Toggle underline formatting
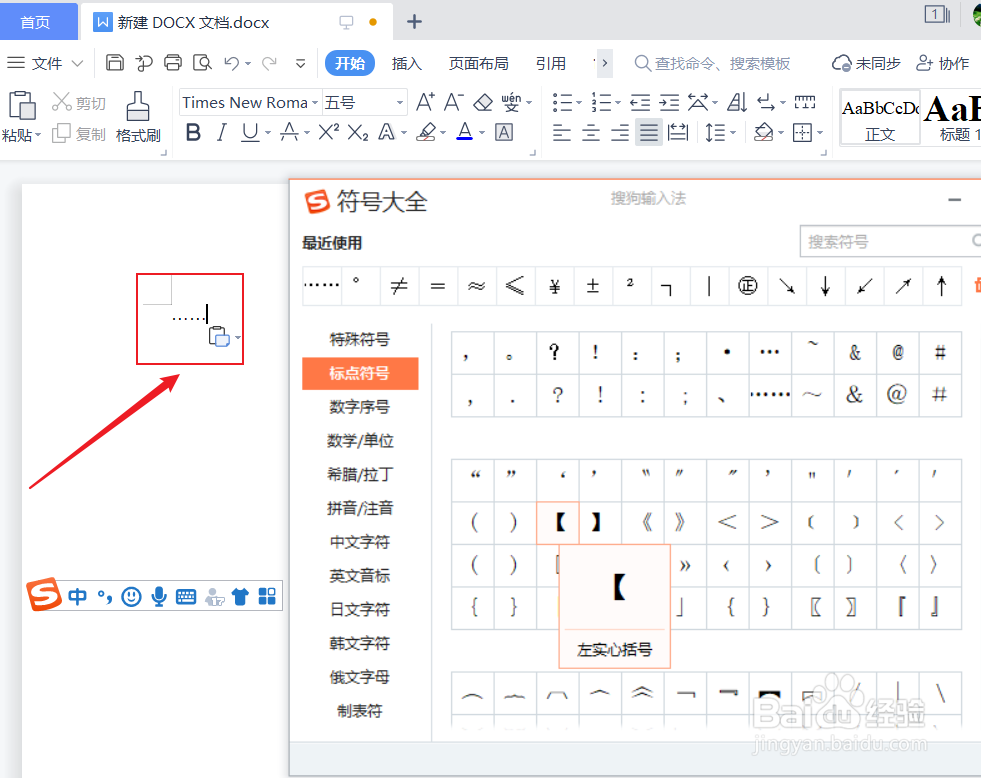Image resolution: width=981 pixels, height=778 pixels. pos(251,131)
